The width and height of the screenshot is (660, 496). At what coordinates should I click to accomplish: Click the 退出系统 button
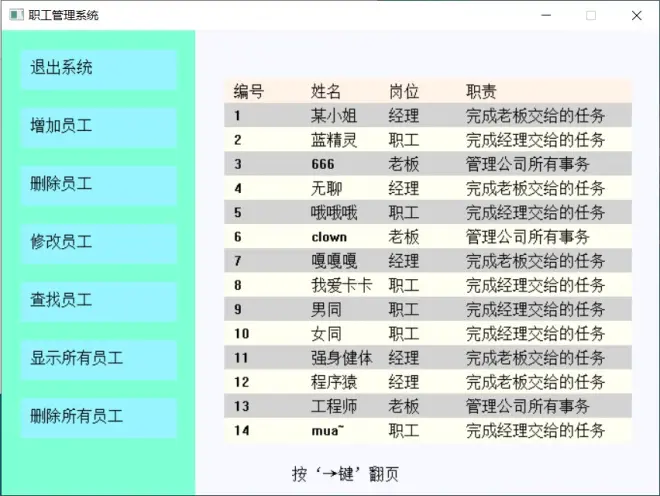(x=98, y=69)
